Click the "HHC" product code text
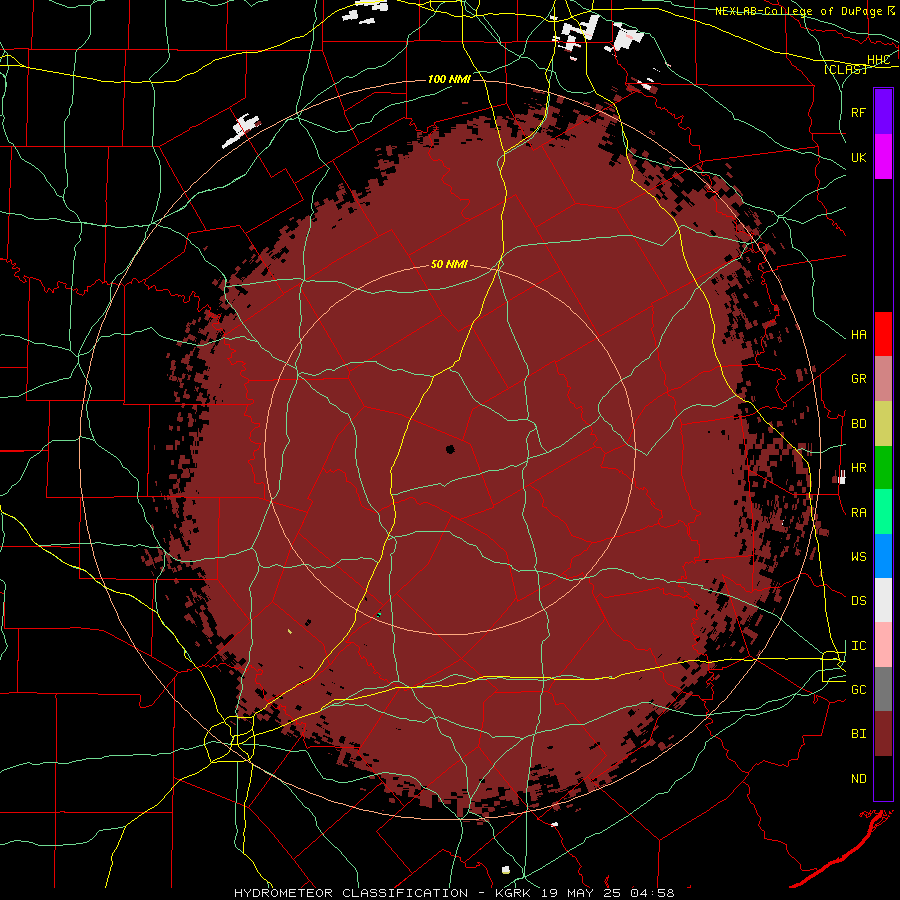The image size is (900, 900). coord(878,60)
